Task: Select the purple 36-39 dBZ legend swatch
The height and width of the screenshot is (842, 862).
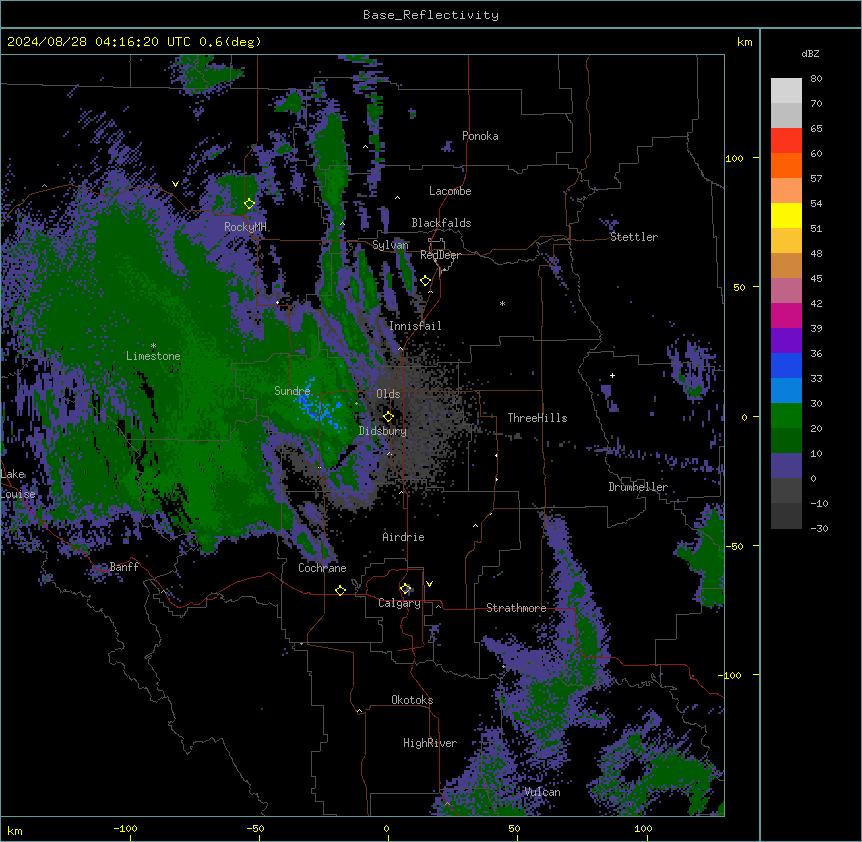Action: 786,341
